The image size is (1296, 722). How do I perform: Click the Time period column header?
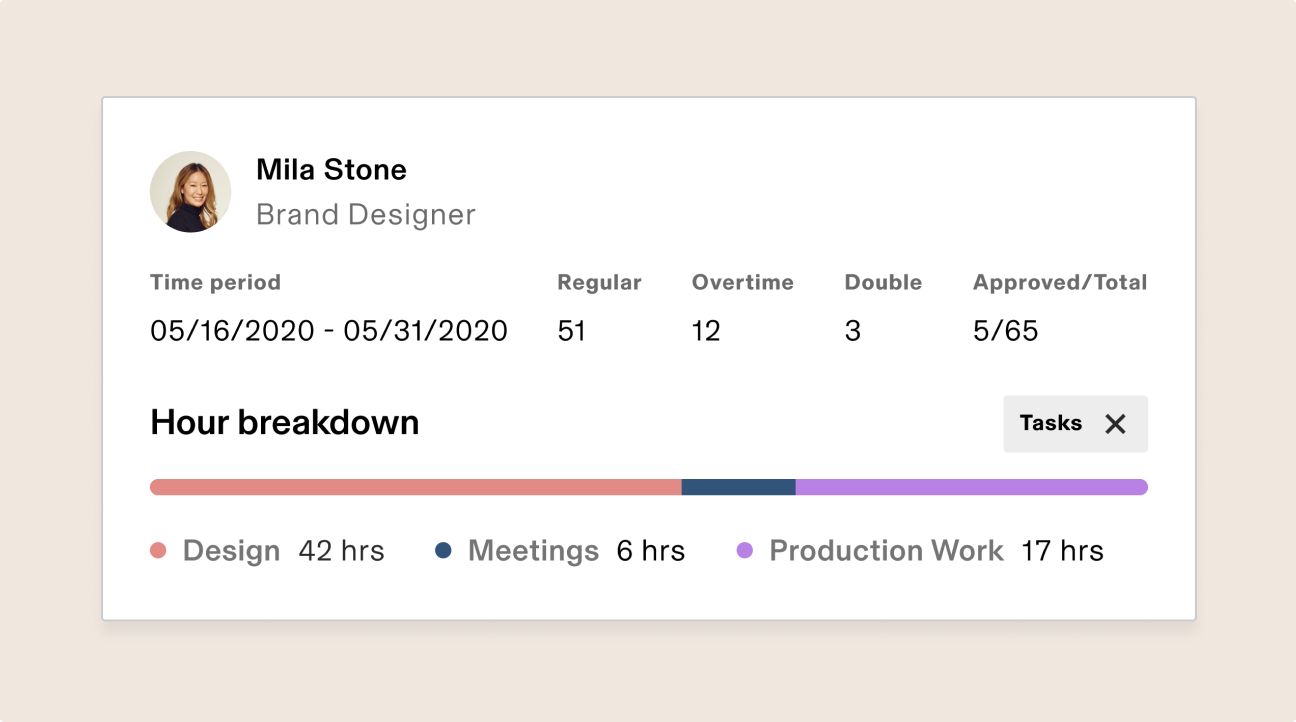(215, 282)
